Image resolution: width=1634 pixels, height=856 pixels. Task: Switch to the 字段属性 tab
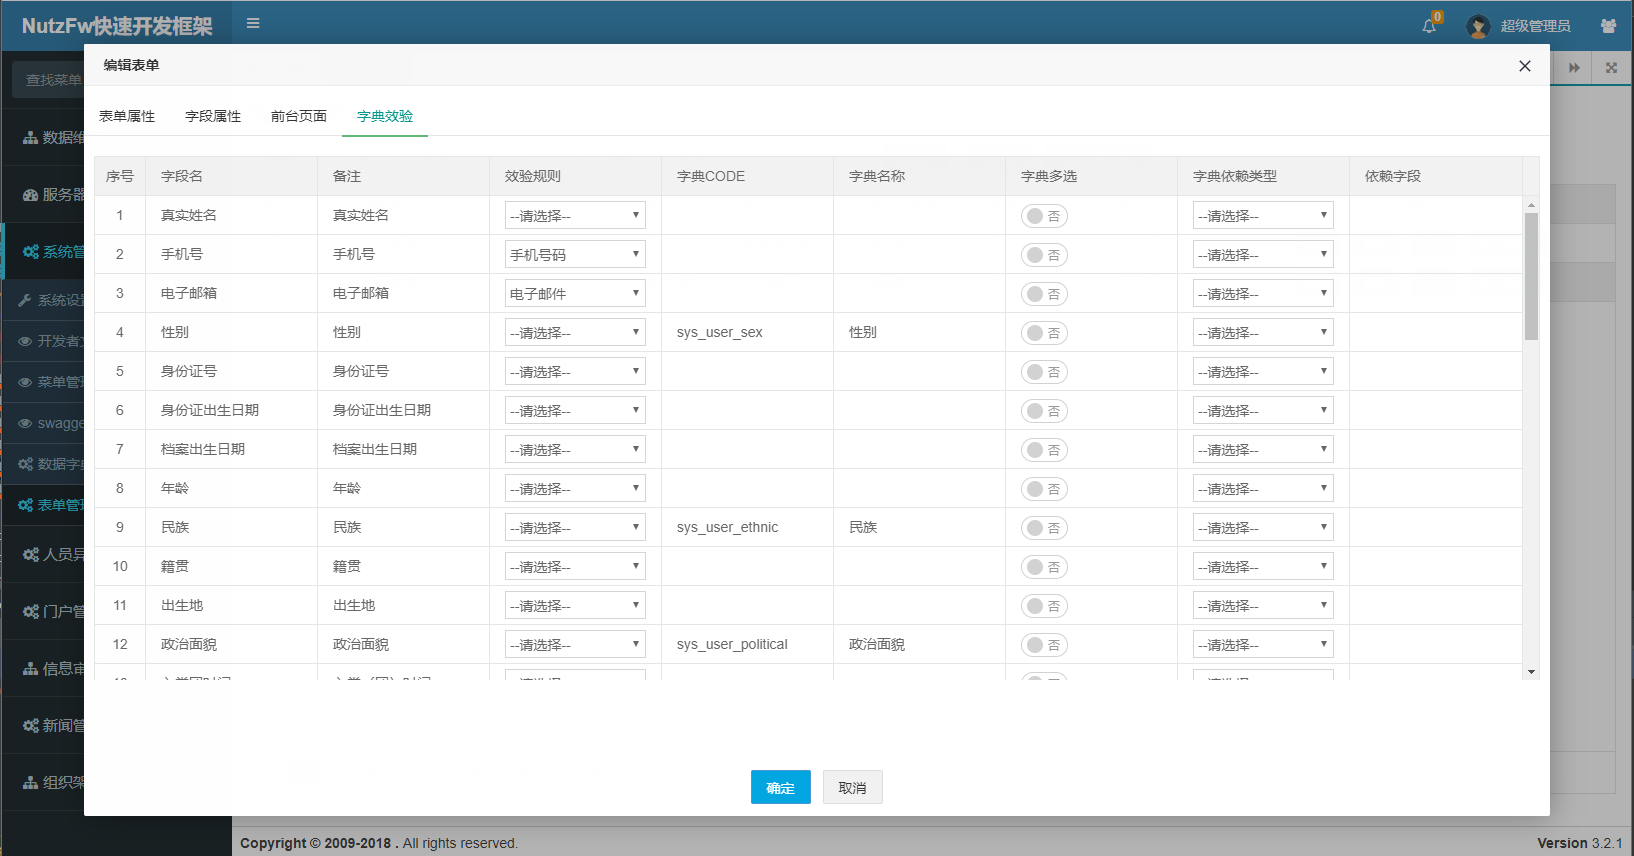point(213,116)
